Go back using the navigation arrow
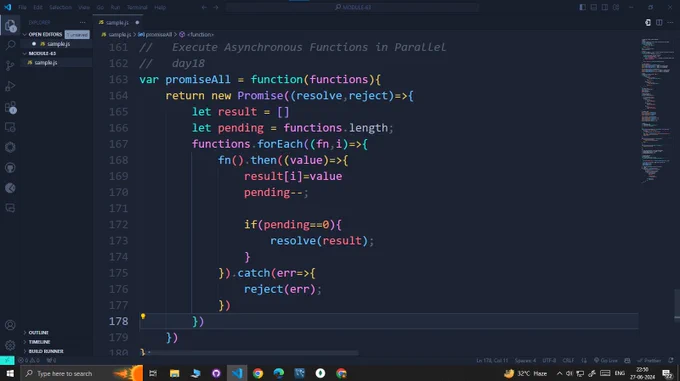The width and height of the screenshot is (680, 381). click(x=204, y=7)
